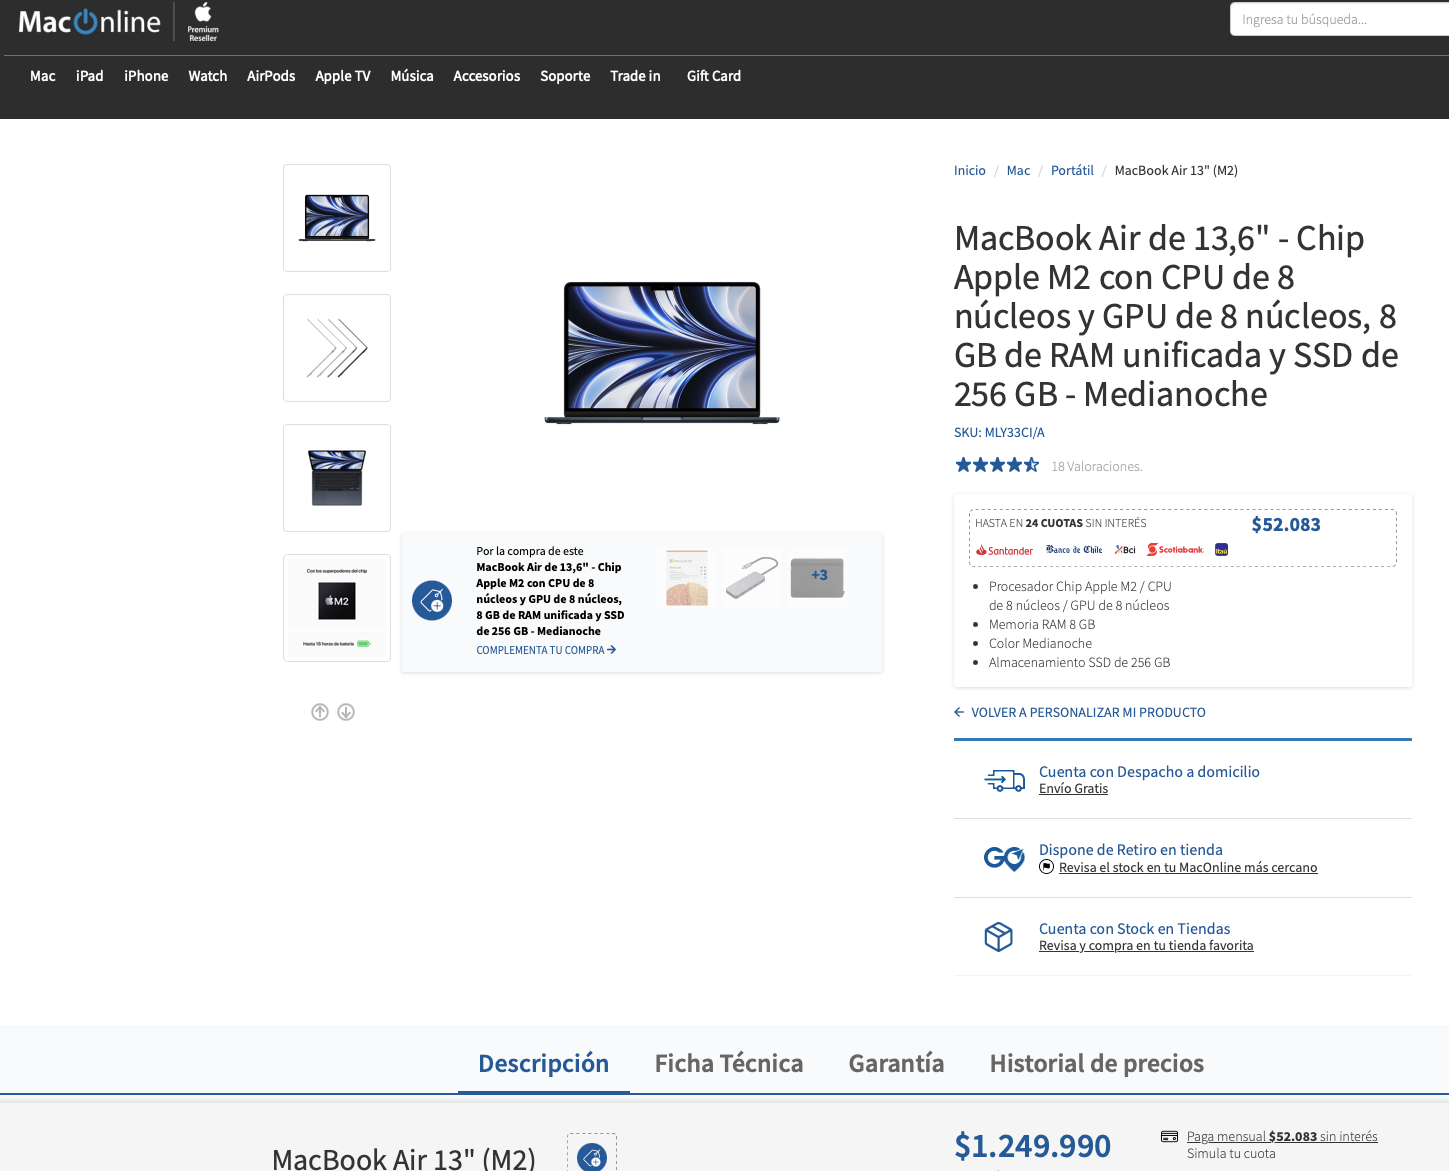Click the delivery truck icon

[1004, 781]
